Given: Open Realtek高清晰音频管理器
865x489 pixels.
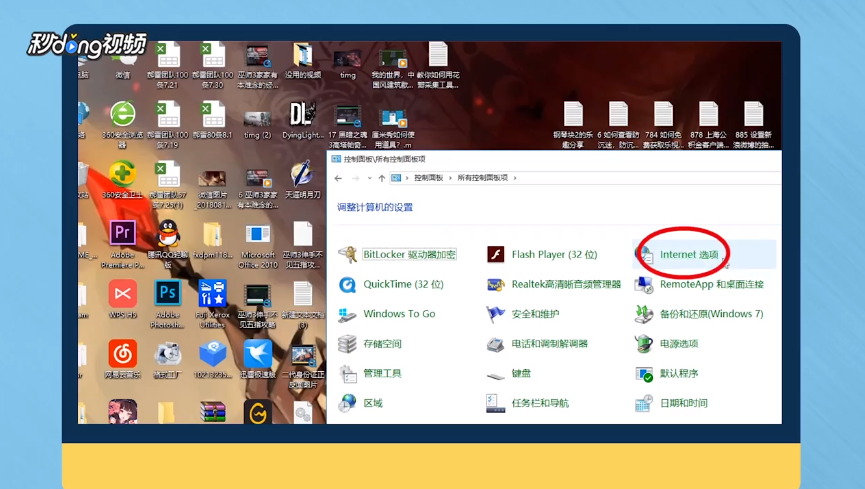Looking at the screenshot, I should click(566, 284).
